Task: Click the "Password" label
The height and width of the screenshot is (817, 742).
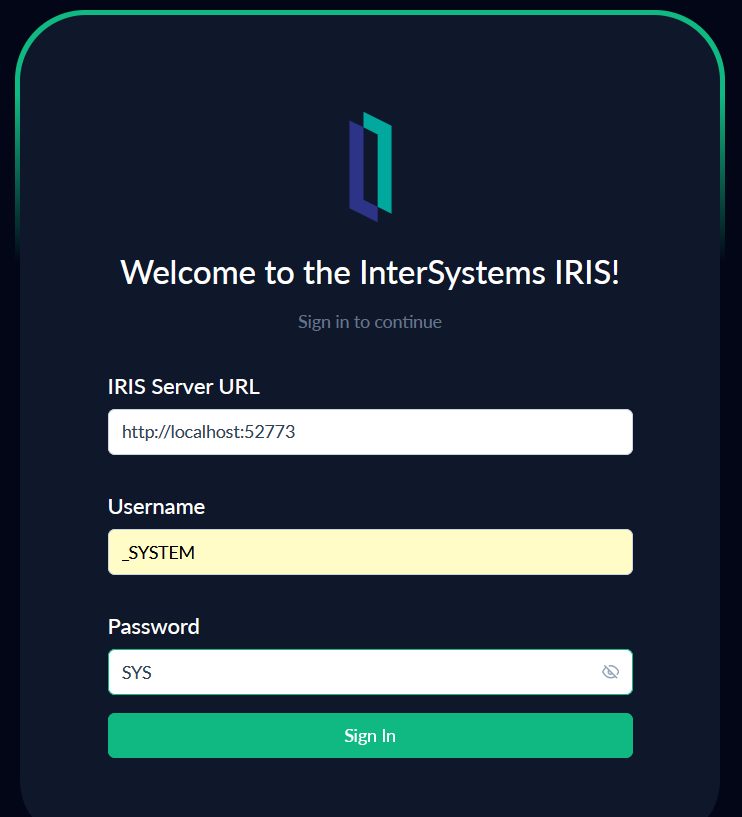Action: pyautogui.click(x=154, y=627)
